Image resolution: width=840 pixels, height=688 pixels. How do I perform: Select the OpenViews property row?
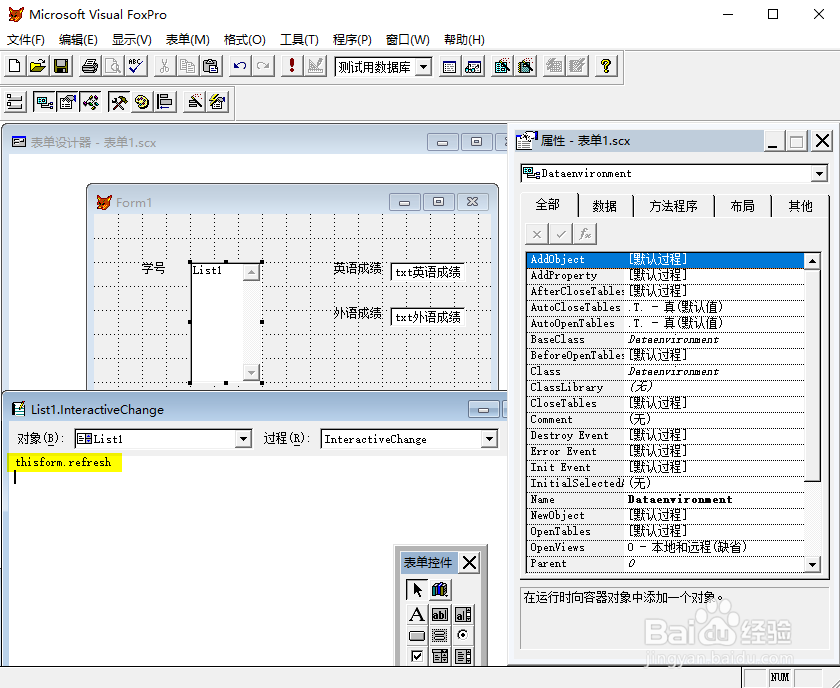pos(665,548)
